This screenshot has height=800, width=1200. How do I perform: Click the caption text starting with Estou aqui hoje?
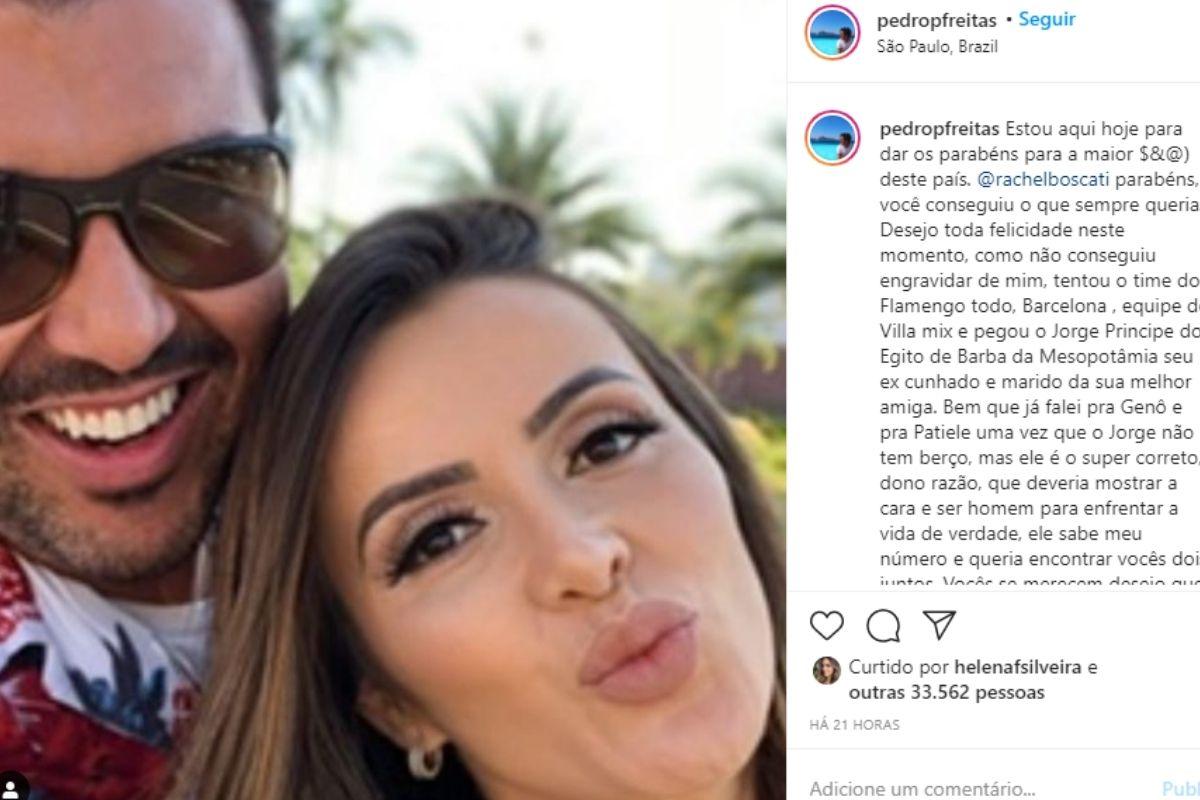point(1036,355)
